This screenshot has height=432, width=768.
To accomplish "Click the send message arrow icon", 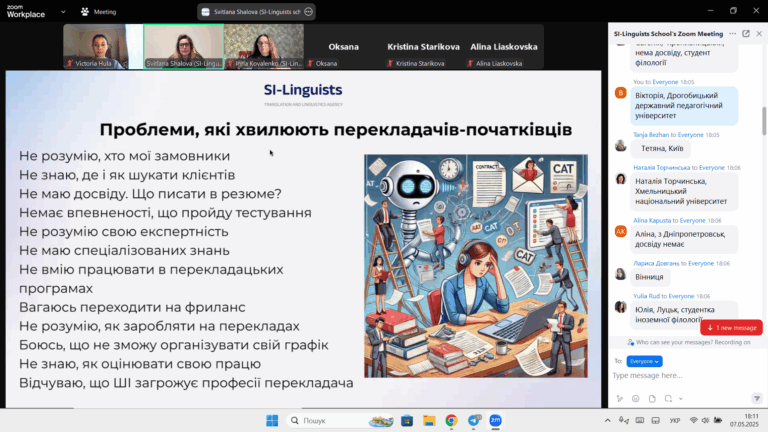I will click(x=755, y=399).
